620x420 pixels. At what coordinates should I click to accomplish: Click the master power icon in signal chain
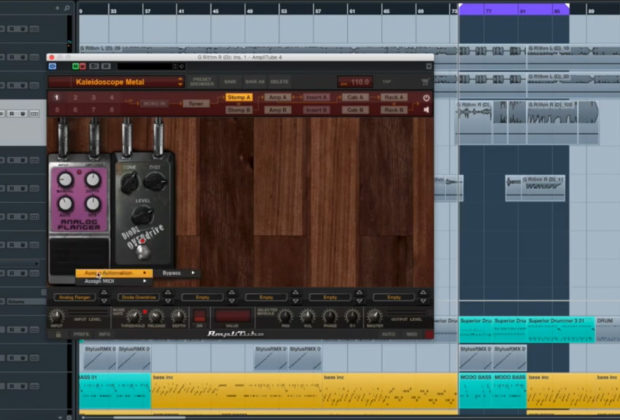tap(426, 98)
